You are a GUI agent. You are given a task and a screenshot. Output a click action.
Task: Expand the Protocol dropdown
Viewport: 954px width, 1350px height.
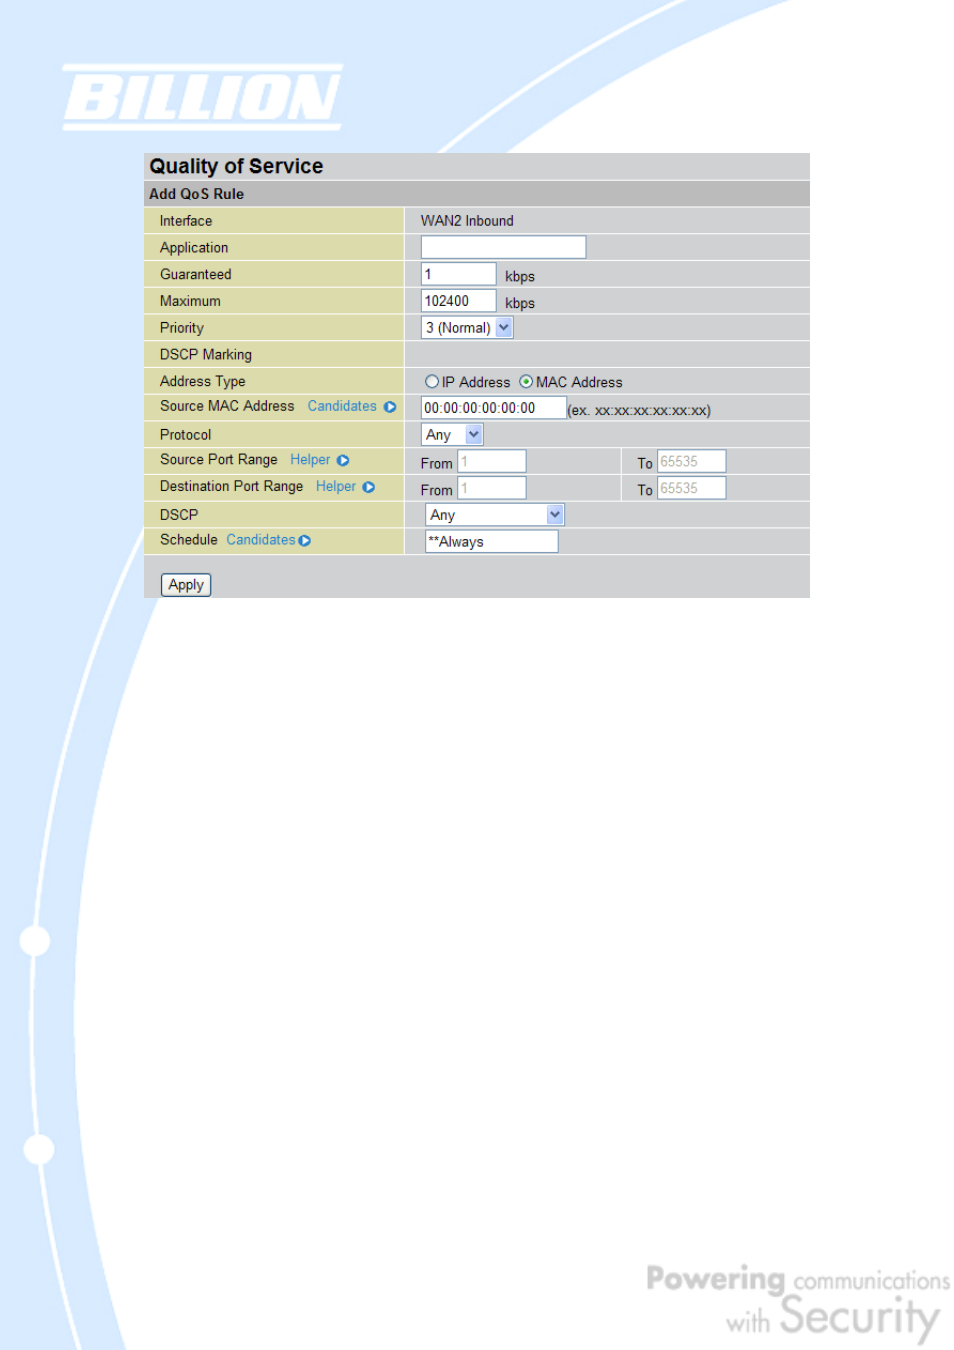[x=452, y=435]
